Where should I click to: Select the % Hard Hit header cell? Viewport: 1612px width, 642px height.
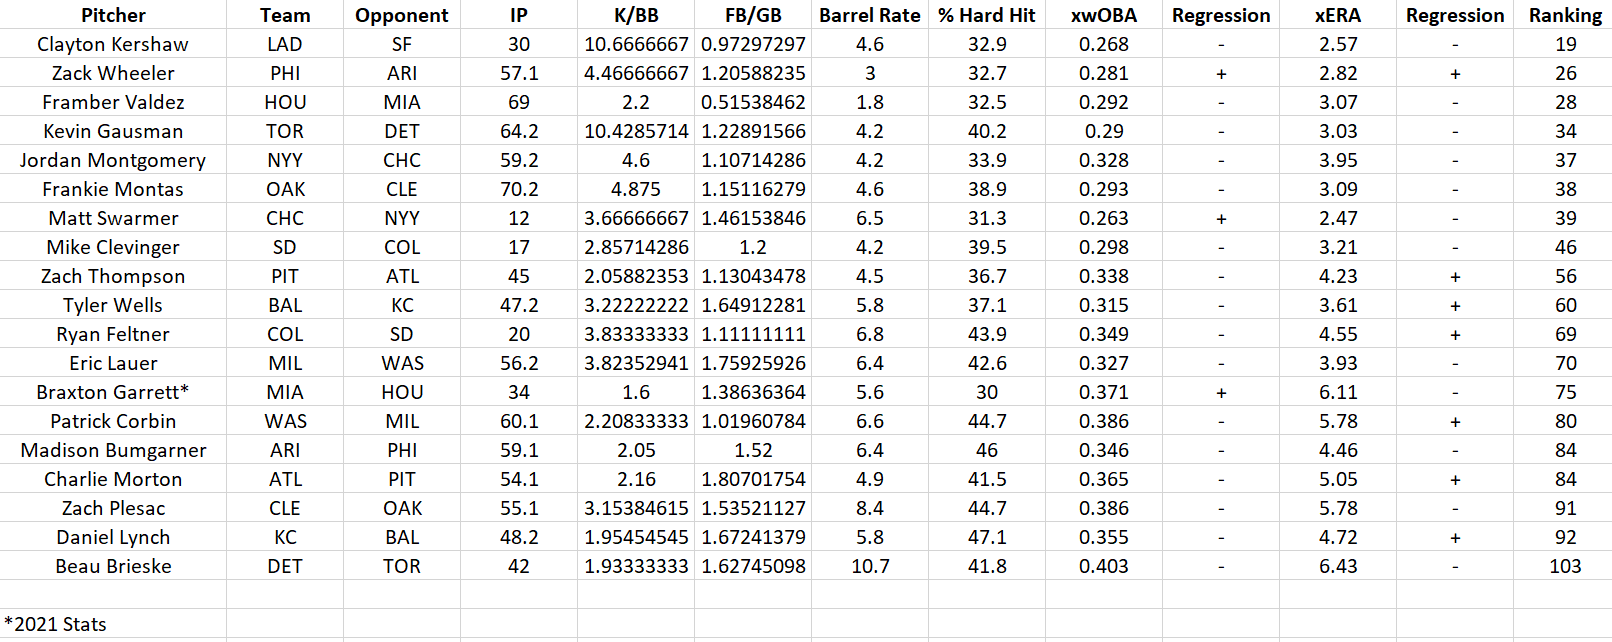(x=987, y=15)
